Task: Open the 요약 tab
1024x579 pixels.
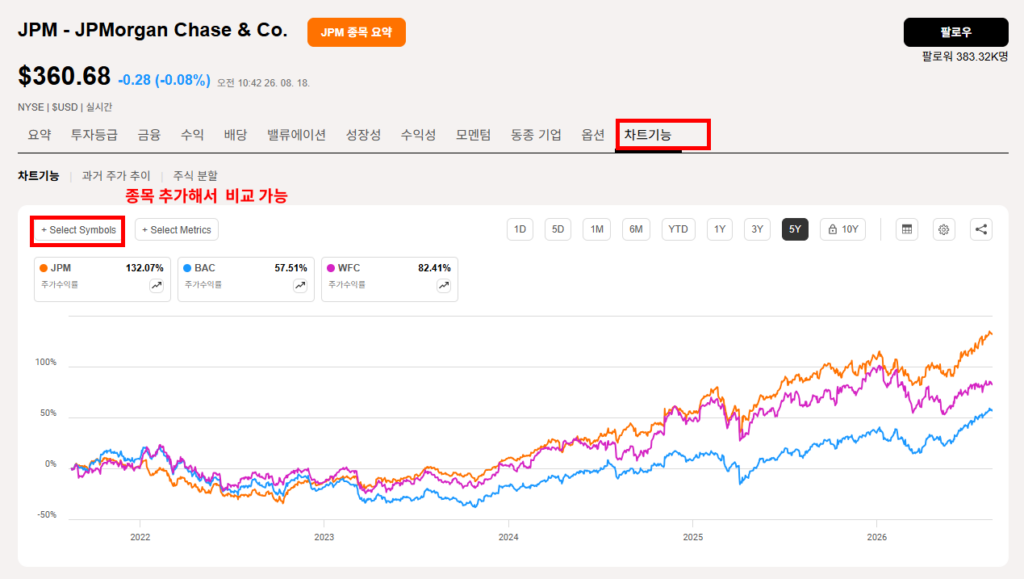Action: click(x=39, y=134)
